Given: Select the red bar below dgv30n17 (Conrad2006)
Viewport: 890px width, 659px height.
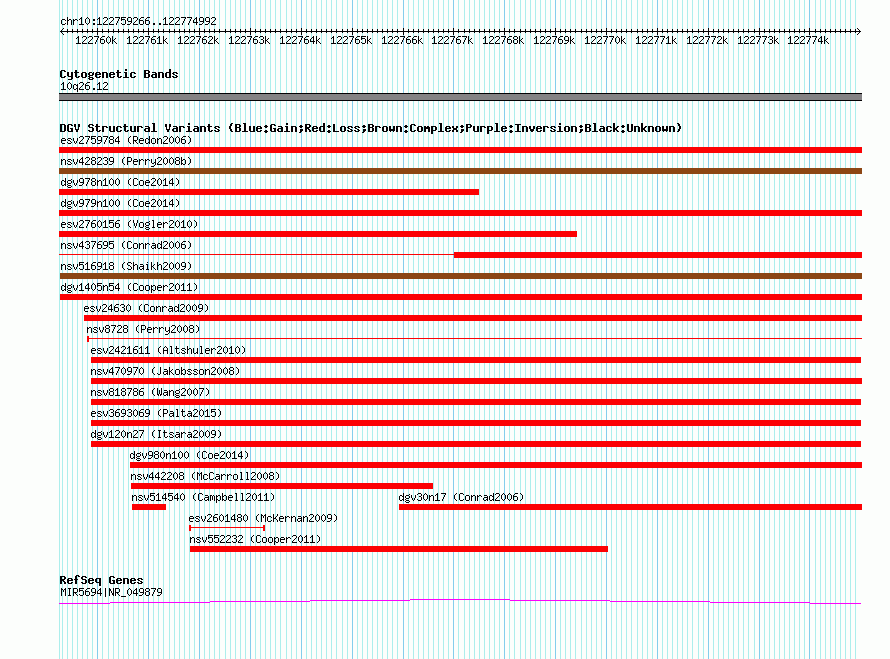Looking at the screenshot, I should [631, 507].
